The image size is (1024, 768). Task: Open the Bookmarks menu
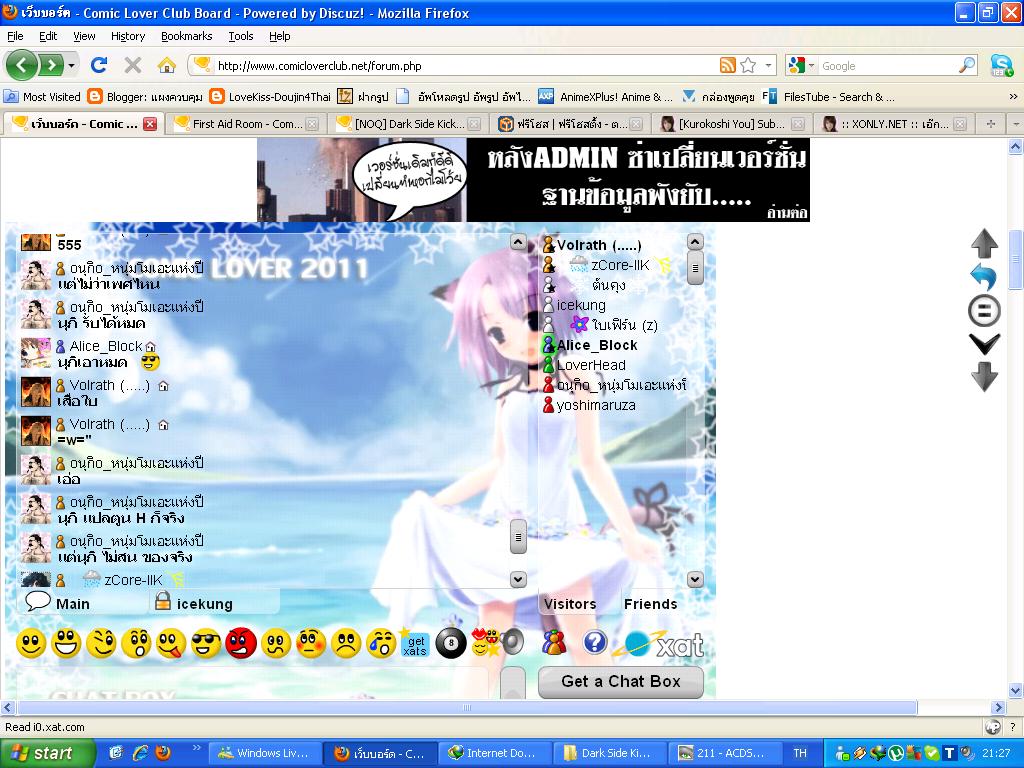pos(186,36)
